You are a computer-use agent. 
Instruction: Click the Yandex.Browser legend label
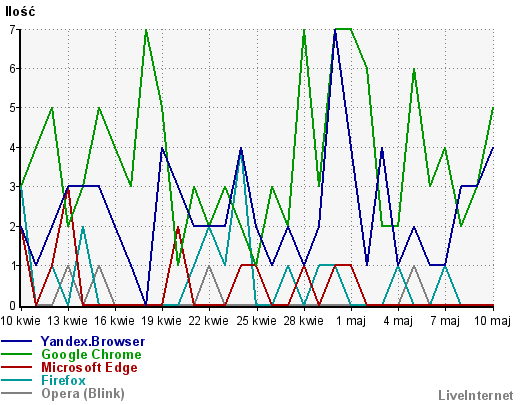coord(93,342)
